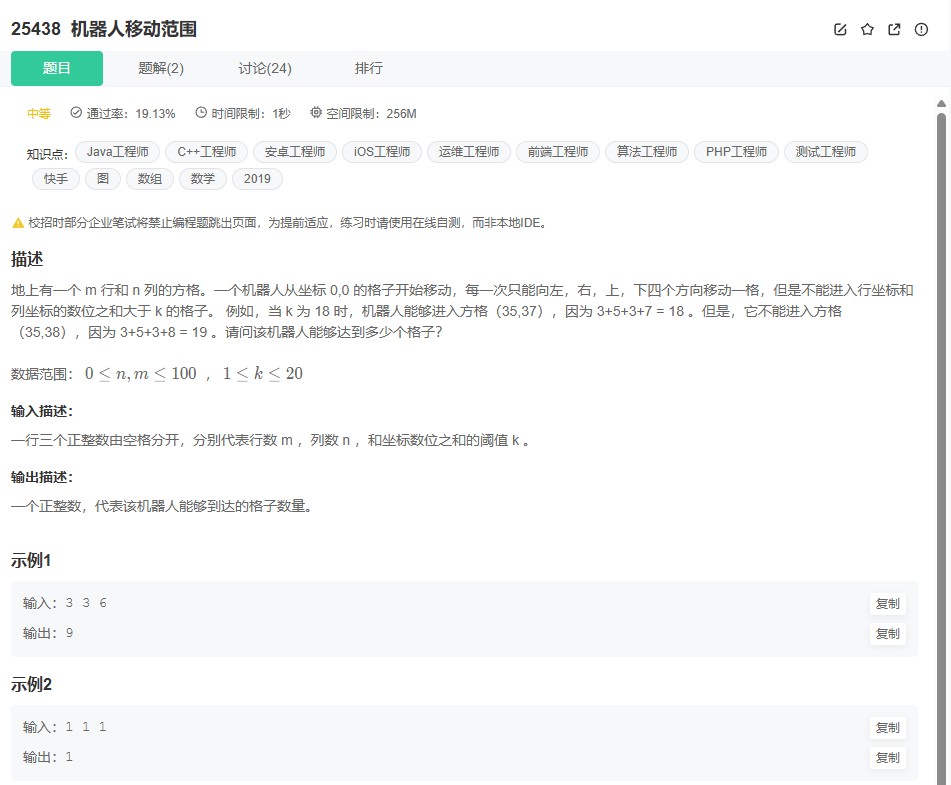The image size is (951, 785).
Task: Click the 快手 company tag
Action: (x=56, y=179)
